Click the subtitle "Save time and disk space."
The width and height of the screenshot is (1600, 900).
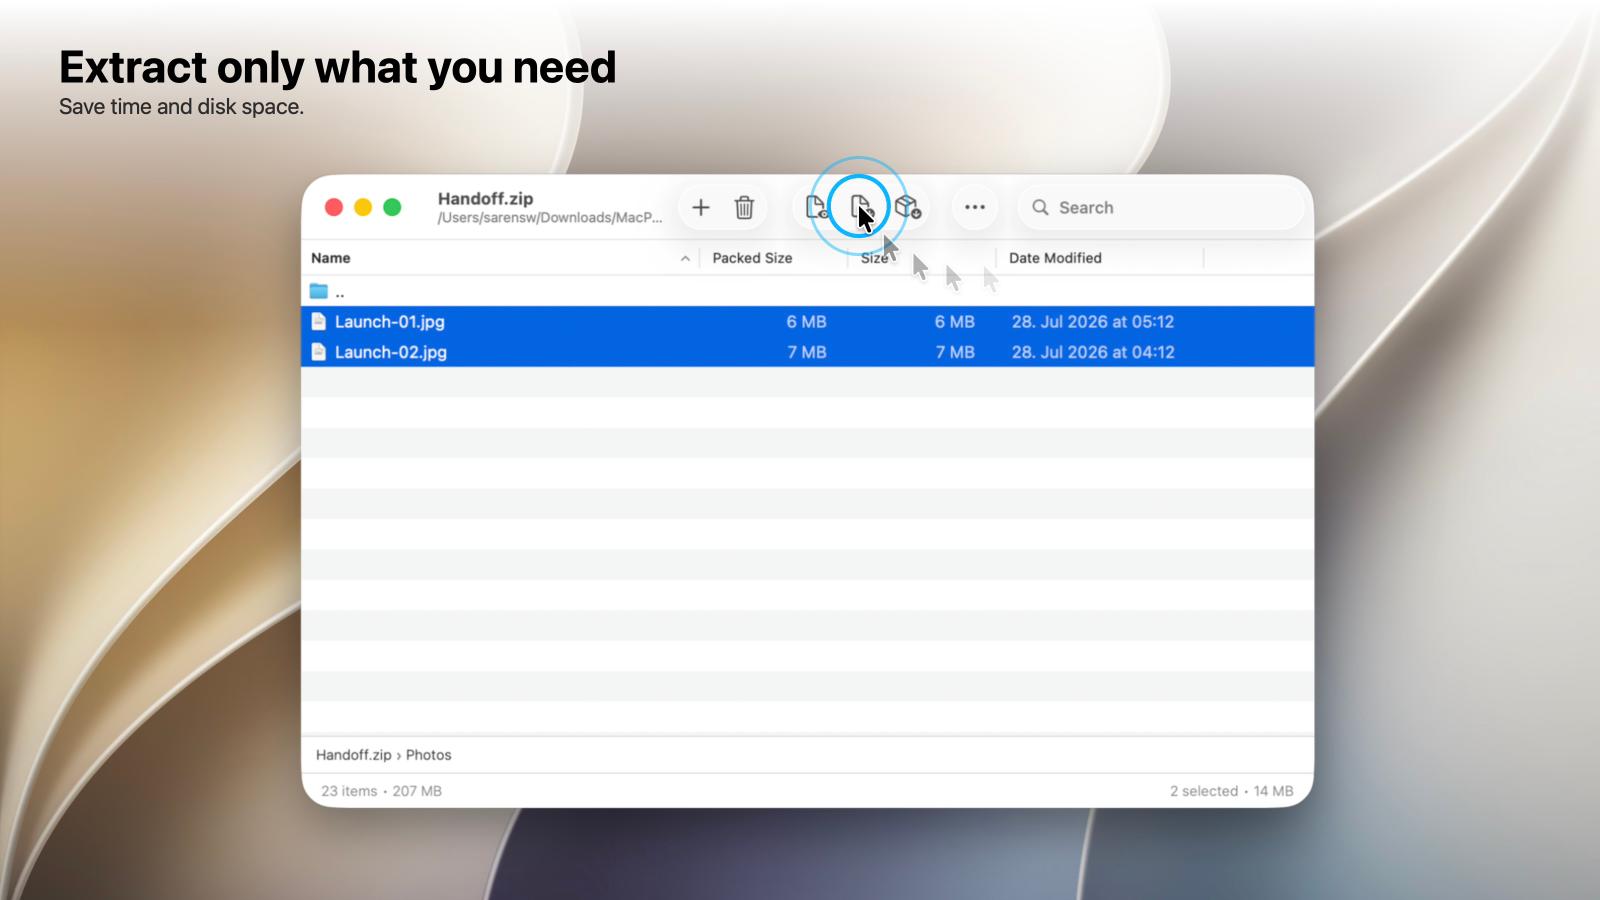[x=181, y=107]
